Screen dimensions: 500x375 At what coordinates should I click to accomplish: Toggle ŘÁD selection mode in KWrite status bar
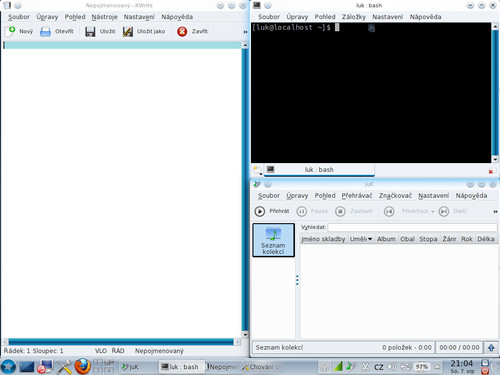118,351
